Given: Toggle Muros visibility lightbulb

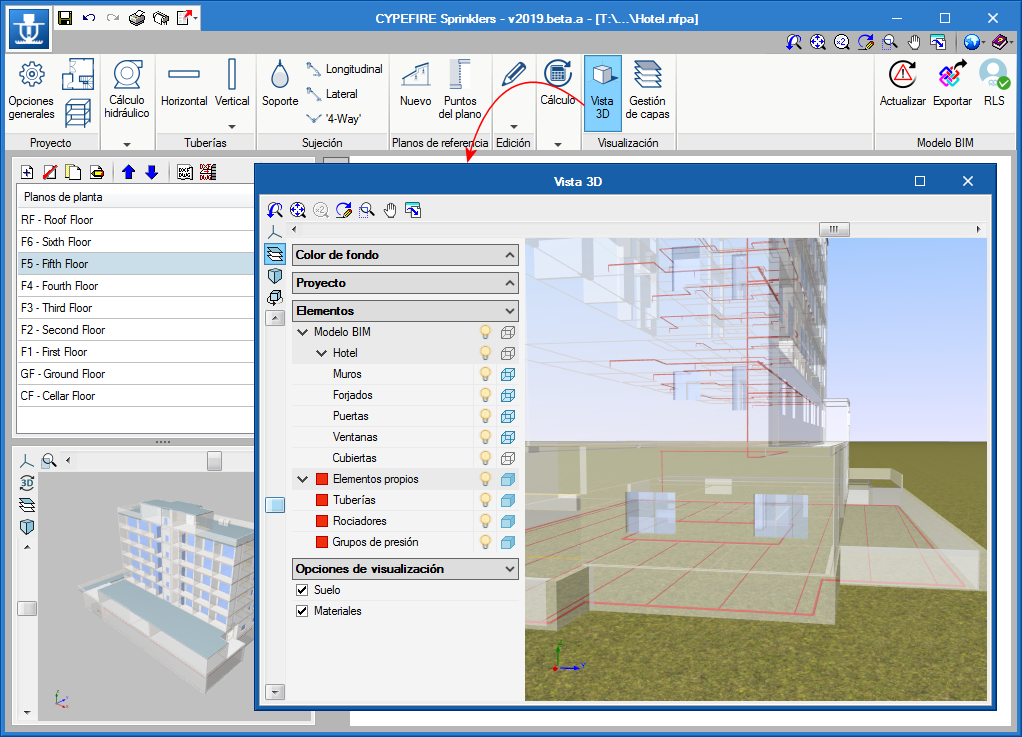Looking at the screenshot, I should [485, 374].
